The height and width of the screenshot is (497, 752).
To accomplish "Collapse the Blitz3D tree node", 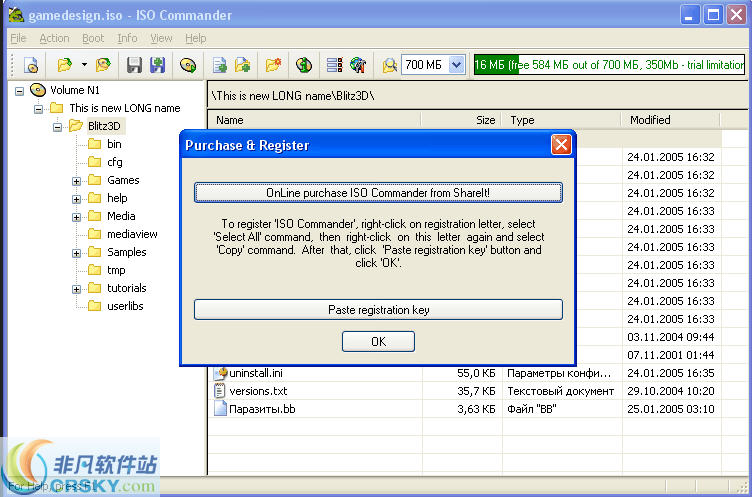I will (x=58, y=127).
